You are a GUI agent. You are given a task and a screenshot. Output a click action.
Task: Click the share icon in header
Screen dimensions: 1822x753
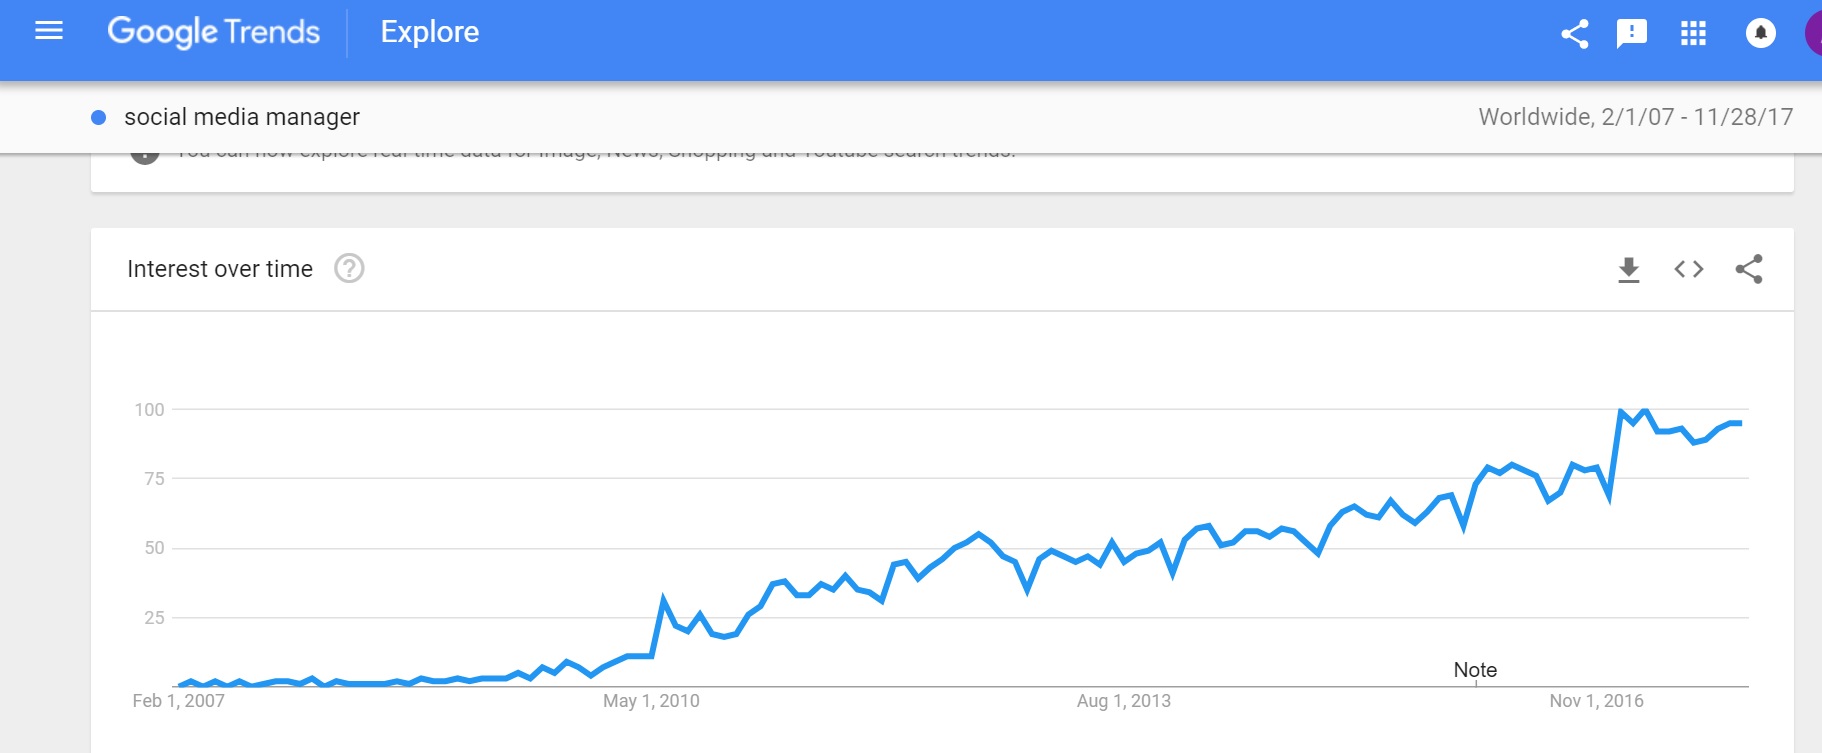coord(1575,34)
